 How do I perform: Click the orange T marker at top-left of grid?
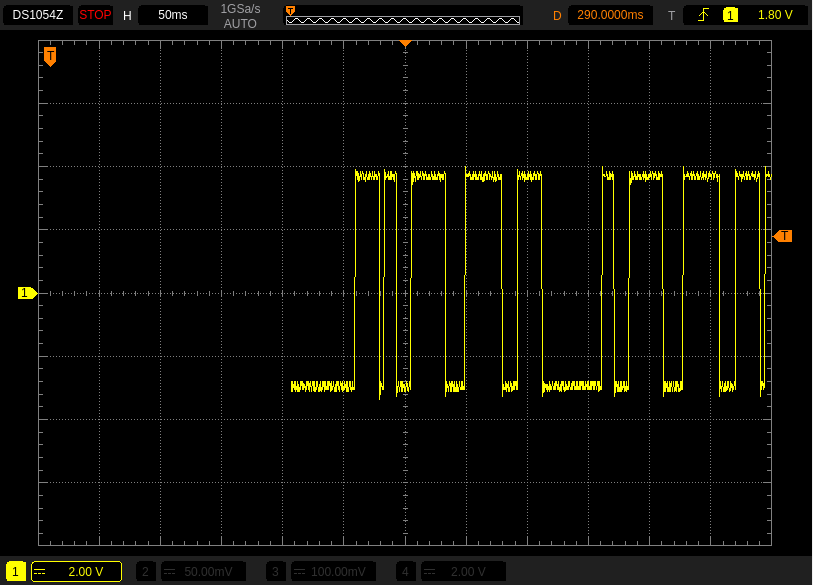50,56
